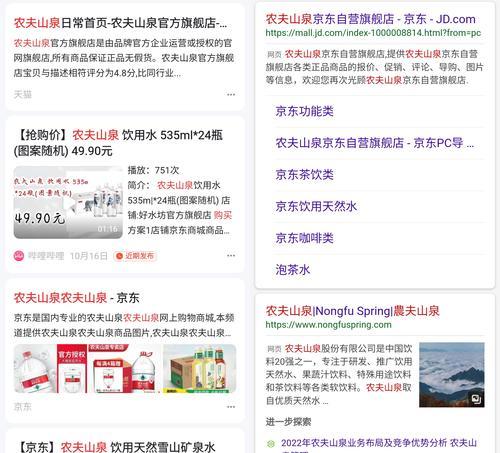Image resolution: width=500 pixels, height=453 pixels.
Task: Click the image gallery icon on mountain photo
Action: point(476,399)
